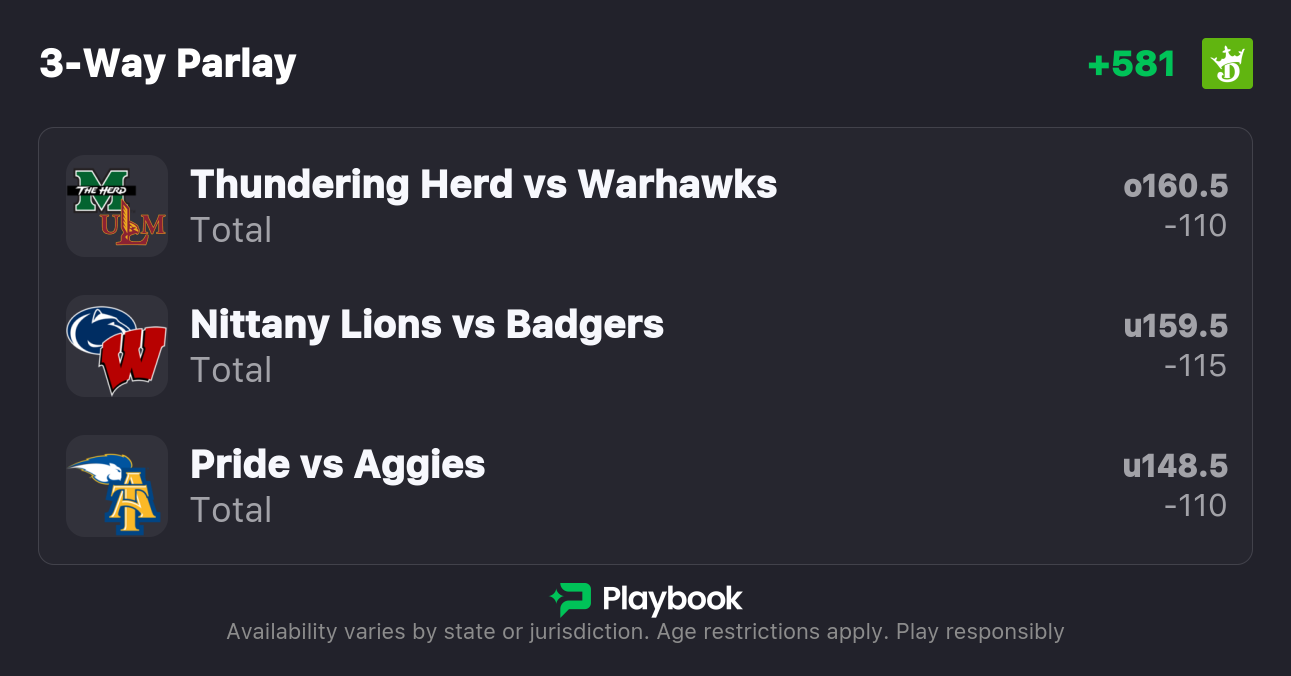Click the u148.5 total line
The image size is (1291, 676).
[x=1175, y=466]
